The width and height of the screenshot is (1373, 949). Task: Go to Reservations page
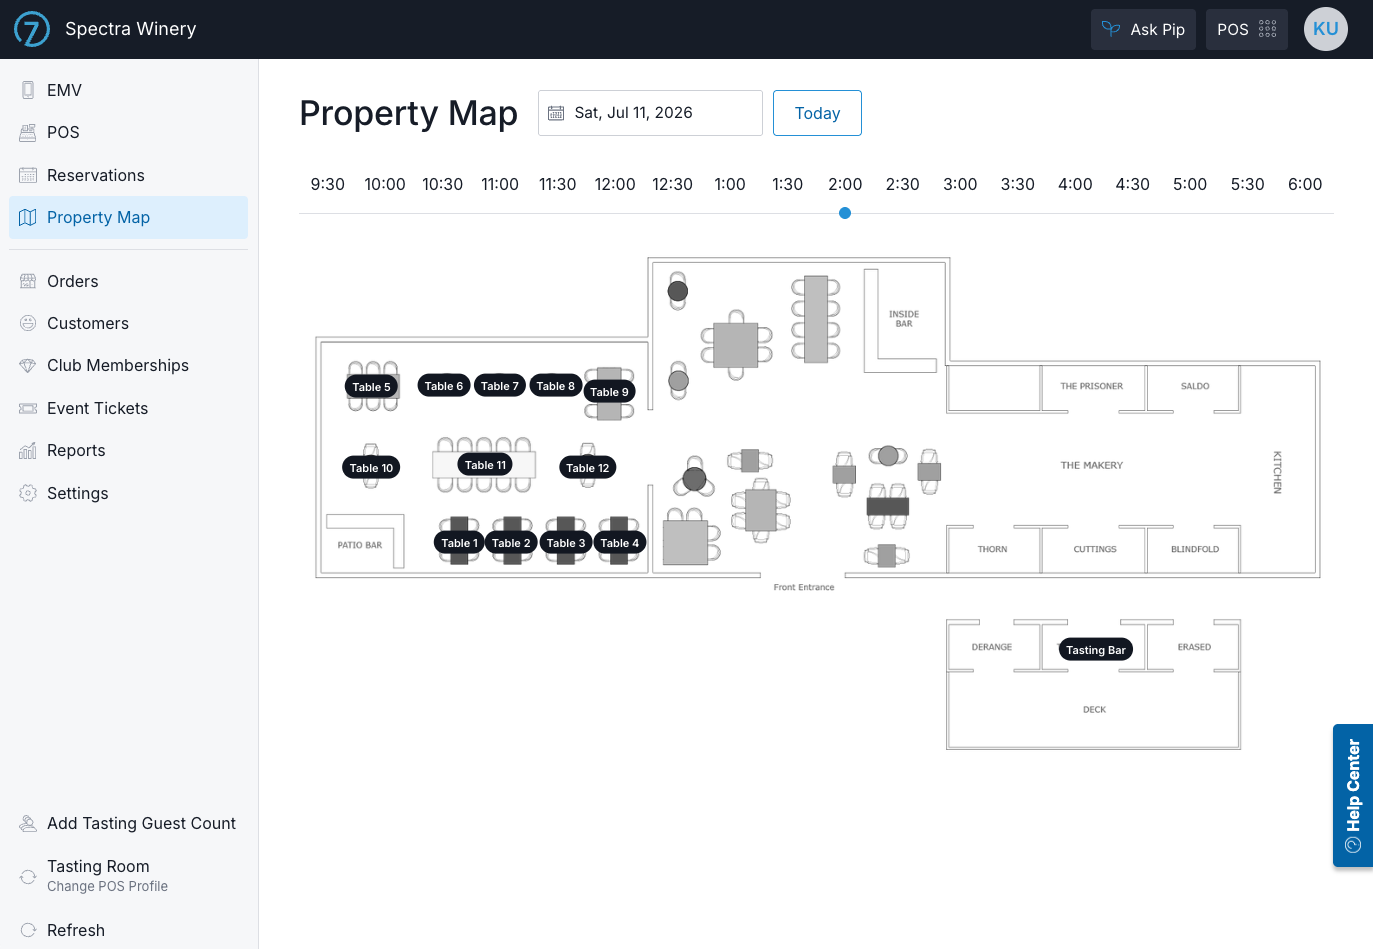point(129,175)
